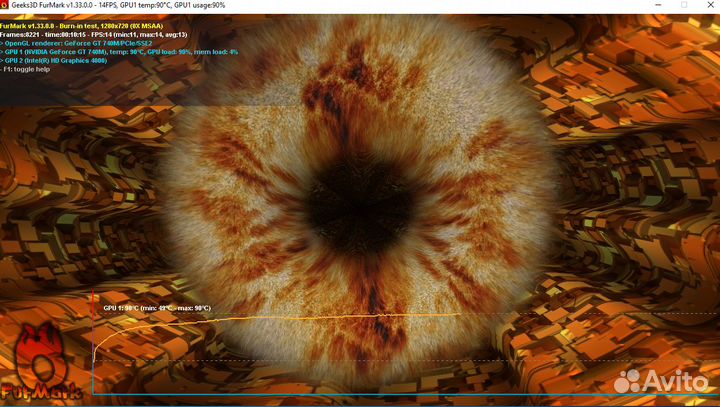
Task: Click the Geeks3D app icon in title bar
Action: (7, 5)
